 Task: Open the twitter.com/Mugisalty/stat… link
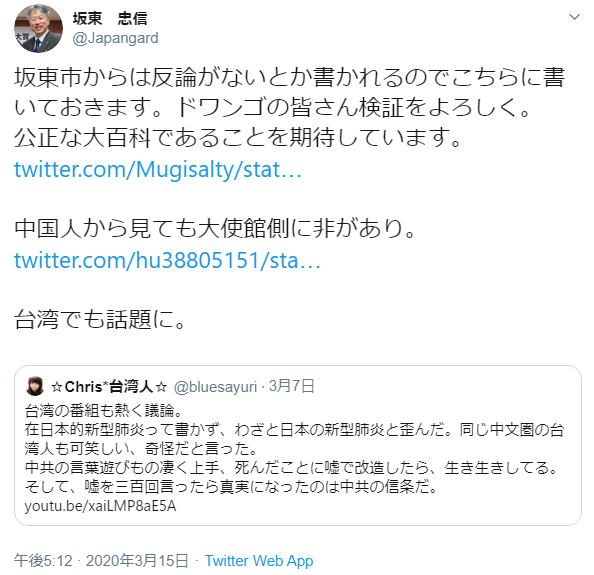158,169
